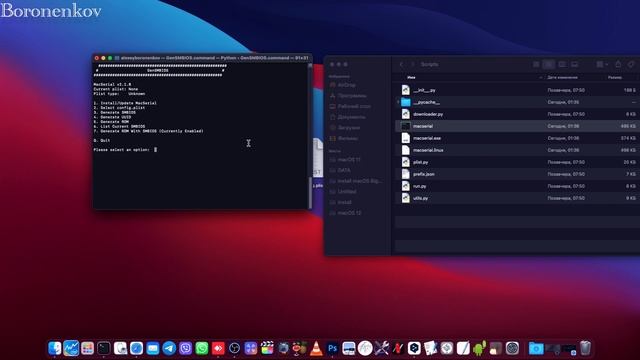
Task: Launch Safari from the Dock
Action: 136,348
